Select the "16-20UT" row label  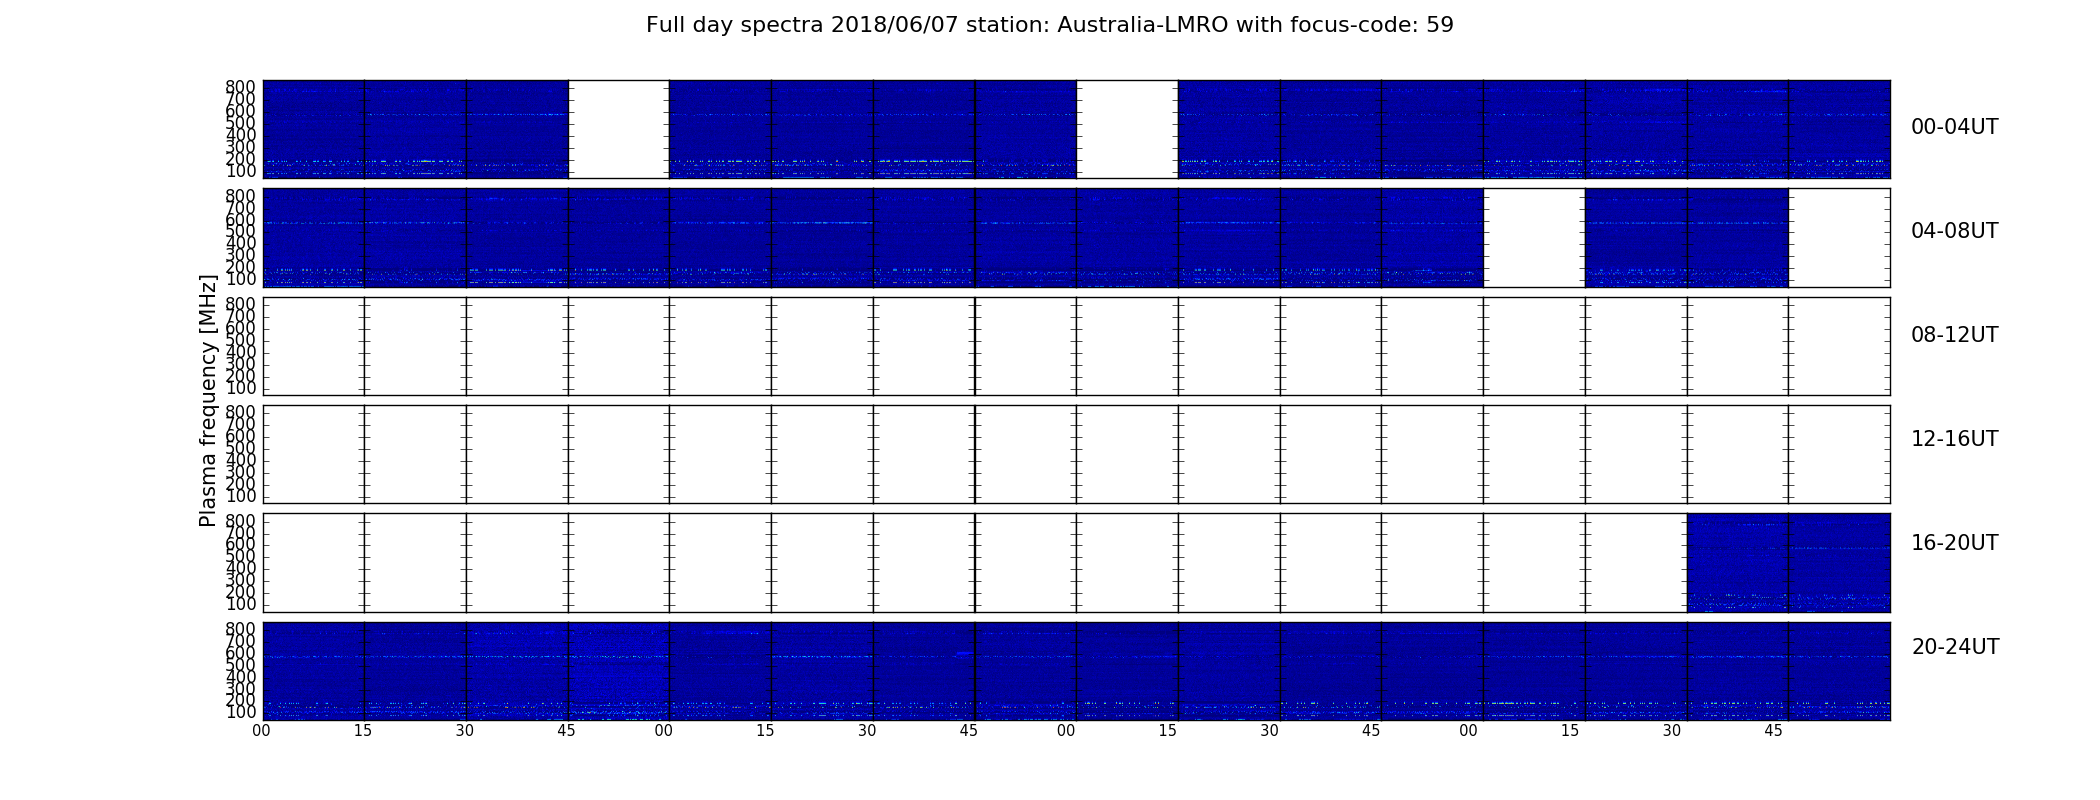tap(1954, 543)
